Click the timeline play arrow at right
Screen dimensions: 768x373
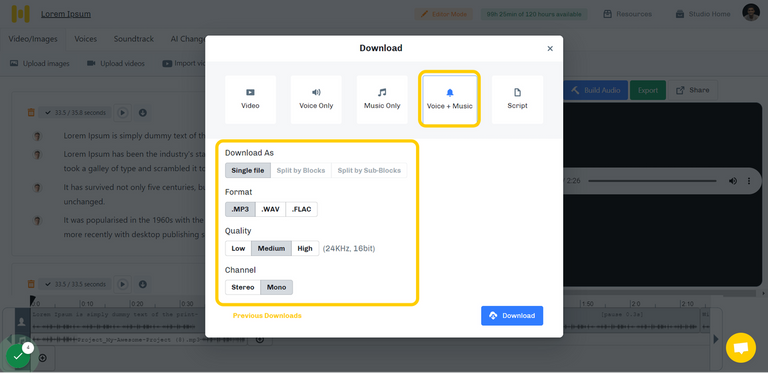[716, 339]
